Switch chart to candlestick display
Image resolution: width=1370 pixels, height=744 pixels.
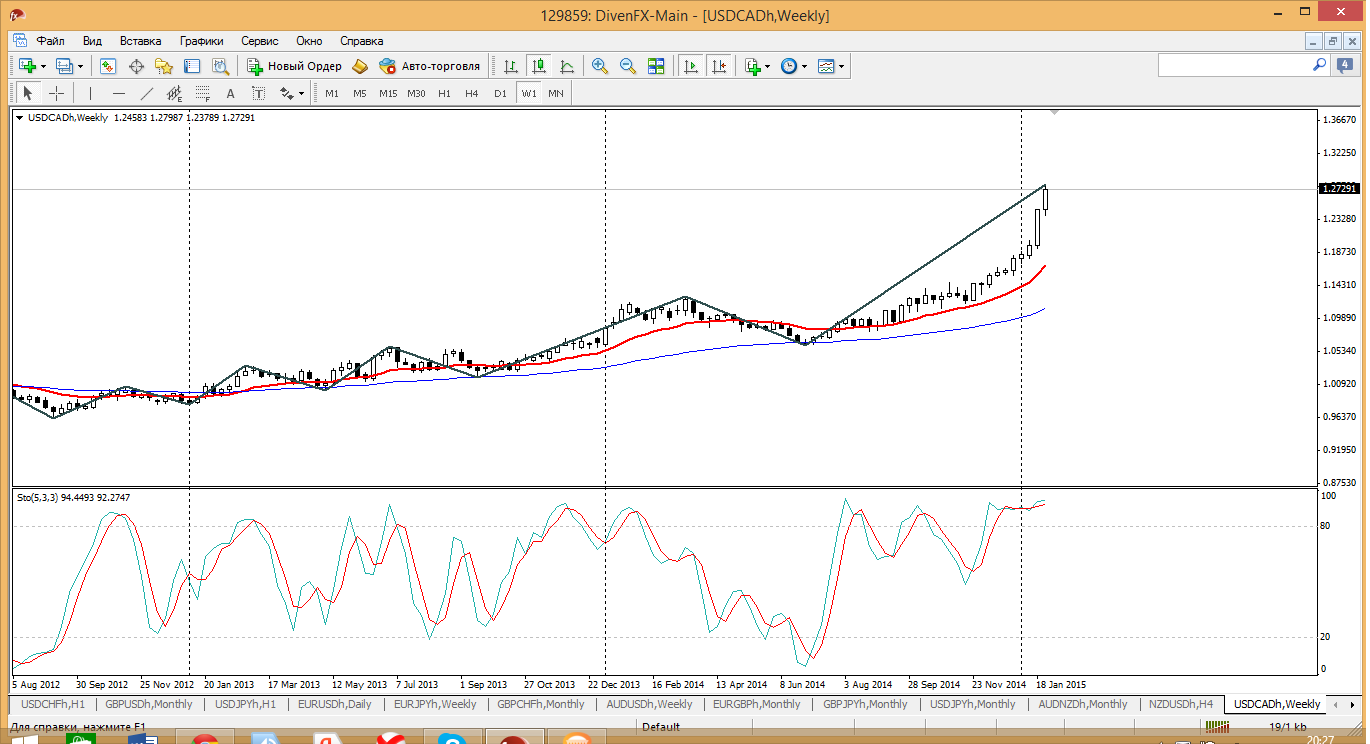[539, 66]
